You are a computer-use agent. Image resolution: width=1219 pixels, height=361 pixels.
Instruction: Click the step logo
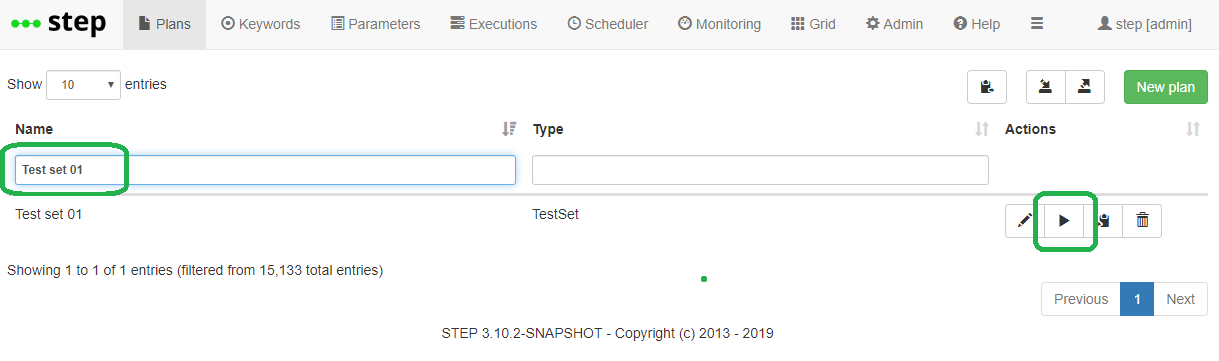pos(58,24)
